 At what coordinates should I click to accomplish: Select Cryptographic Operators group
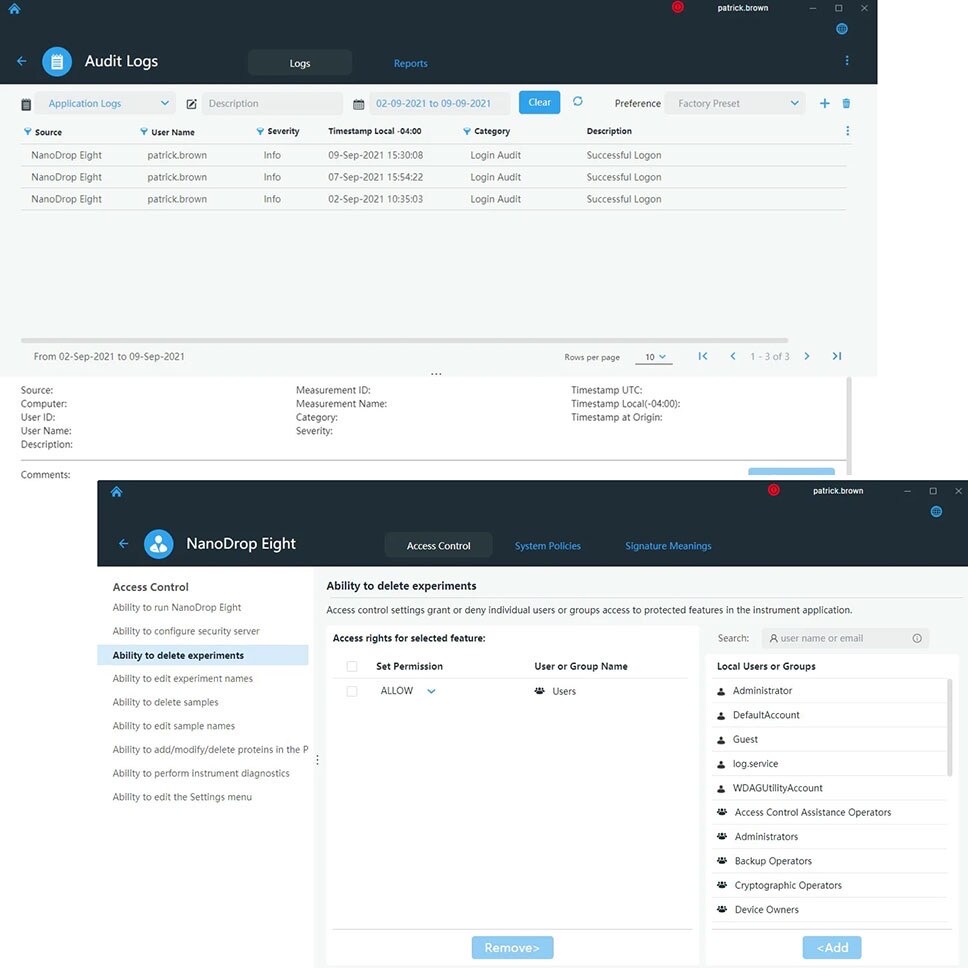point(829,885)
